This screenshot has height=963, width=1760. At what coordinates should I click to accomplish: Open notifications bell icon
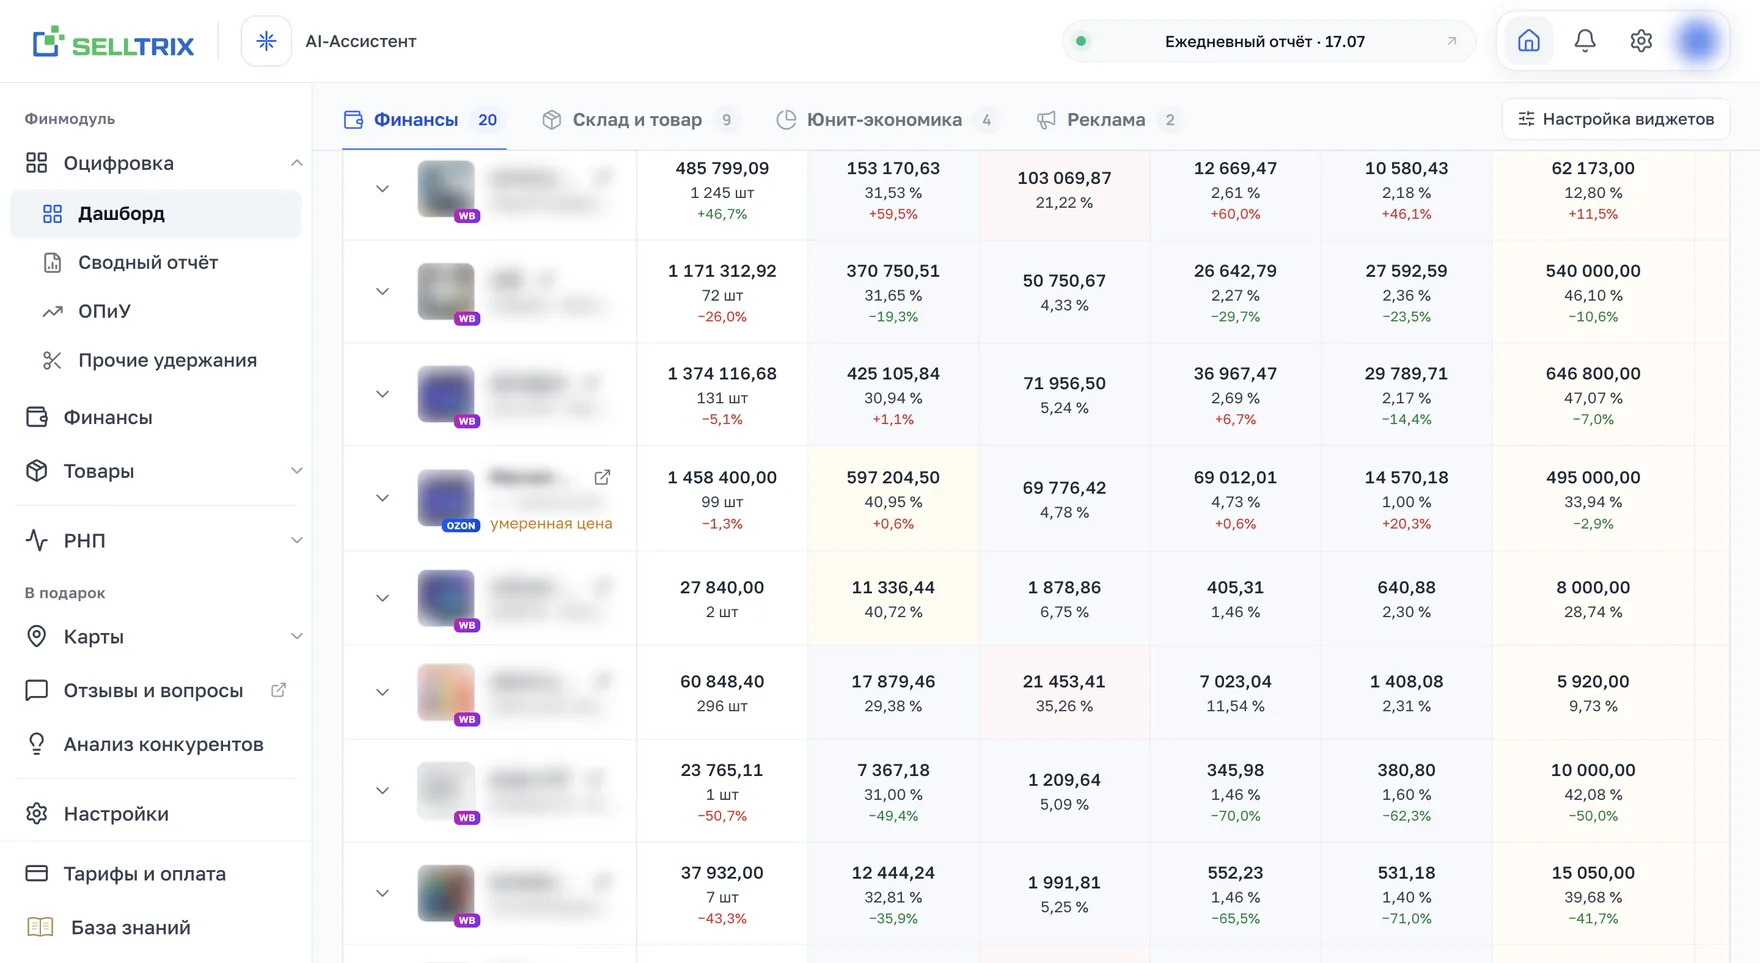1585,41
